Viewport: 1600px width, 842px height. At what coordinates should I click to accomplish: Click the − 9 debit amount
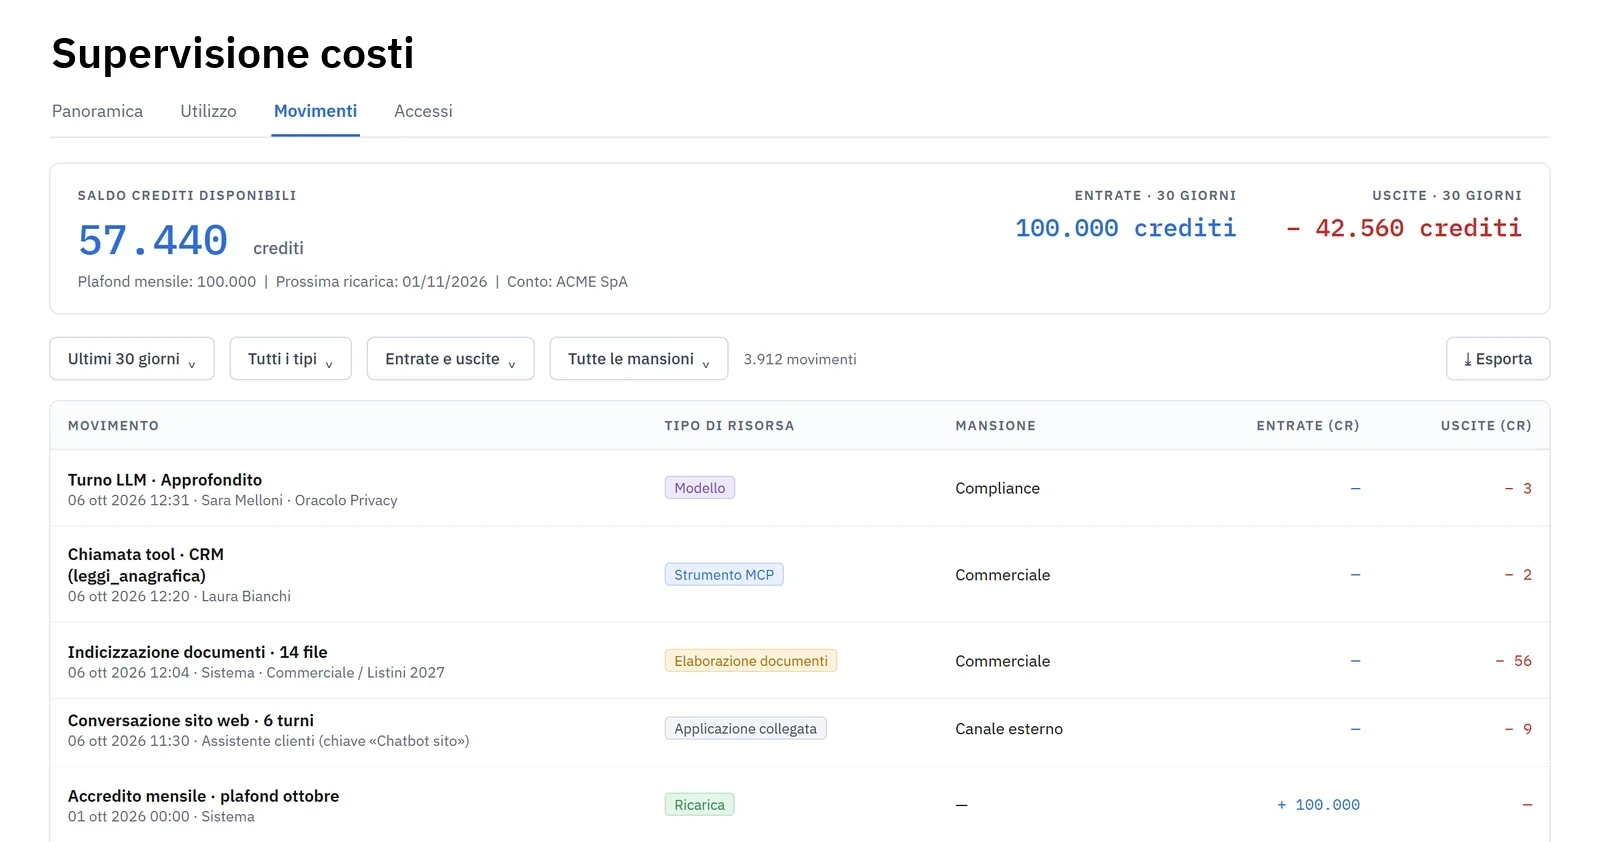click(x=1518, y=729)
